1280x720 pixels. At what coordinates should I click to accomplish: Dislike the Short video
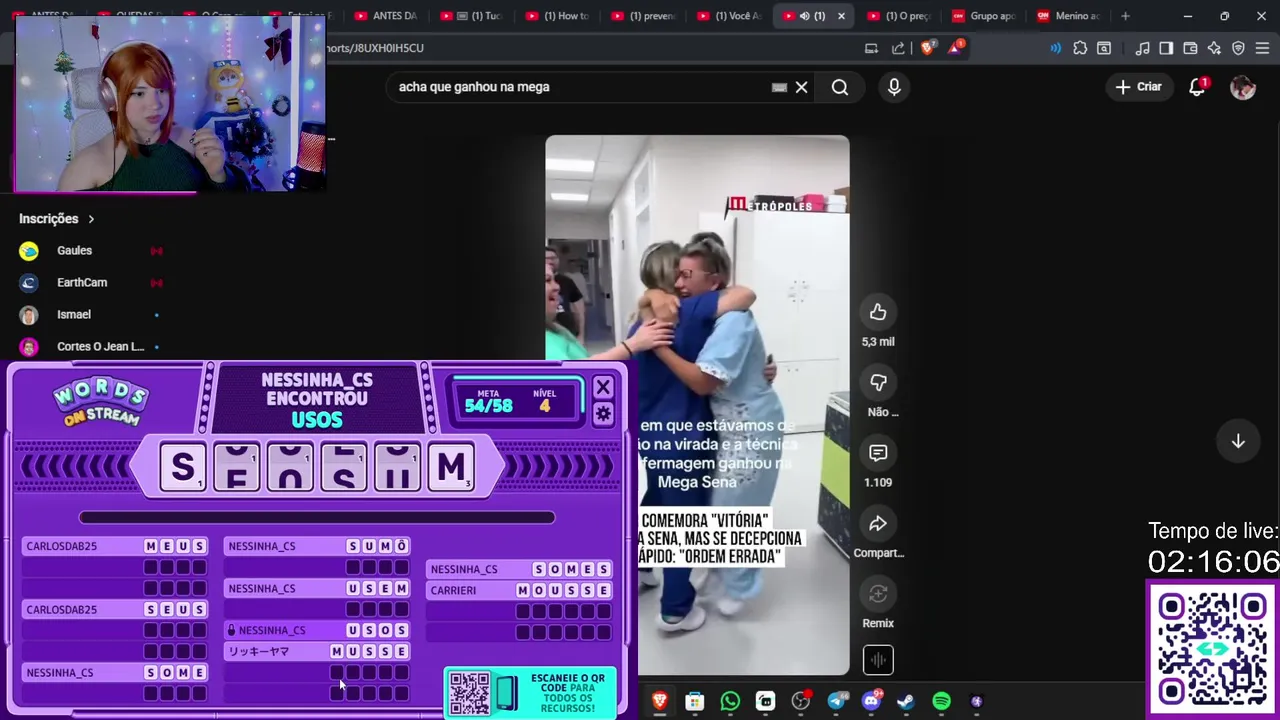click(x=878, y=383)
